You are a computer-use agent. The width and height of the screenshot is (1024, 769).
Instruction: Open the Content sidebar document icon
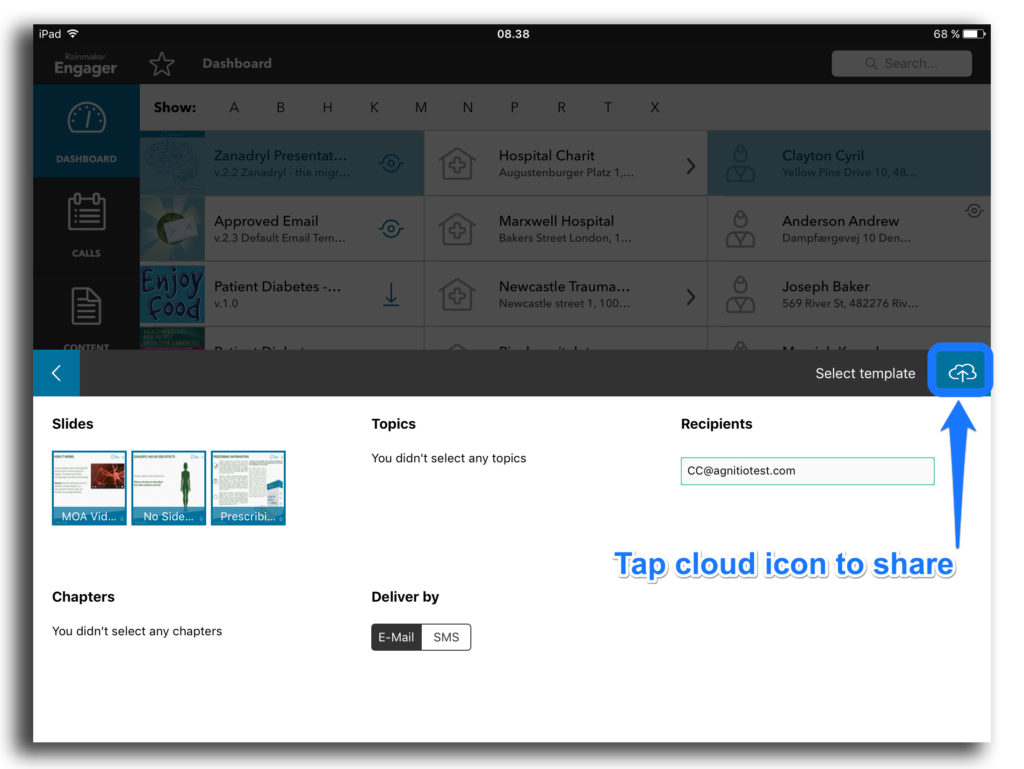pos(86,306)
